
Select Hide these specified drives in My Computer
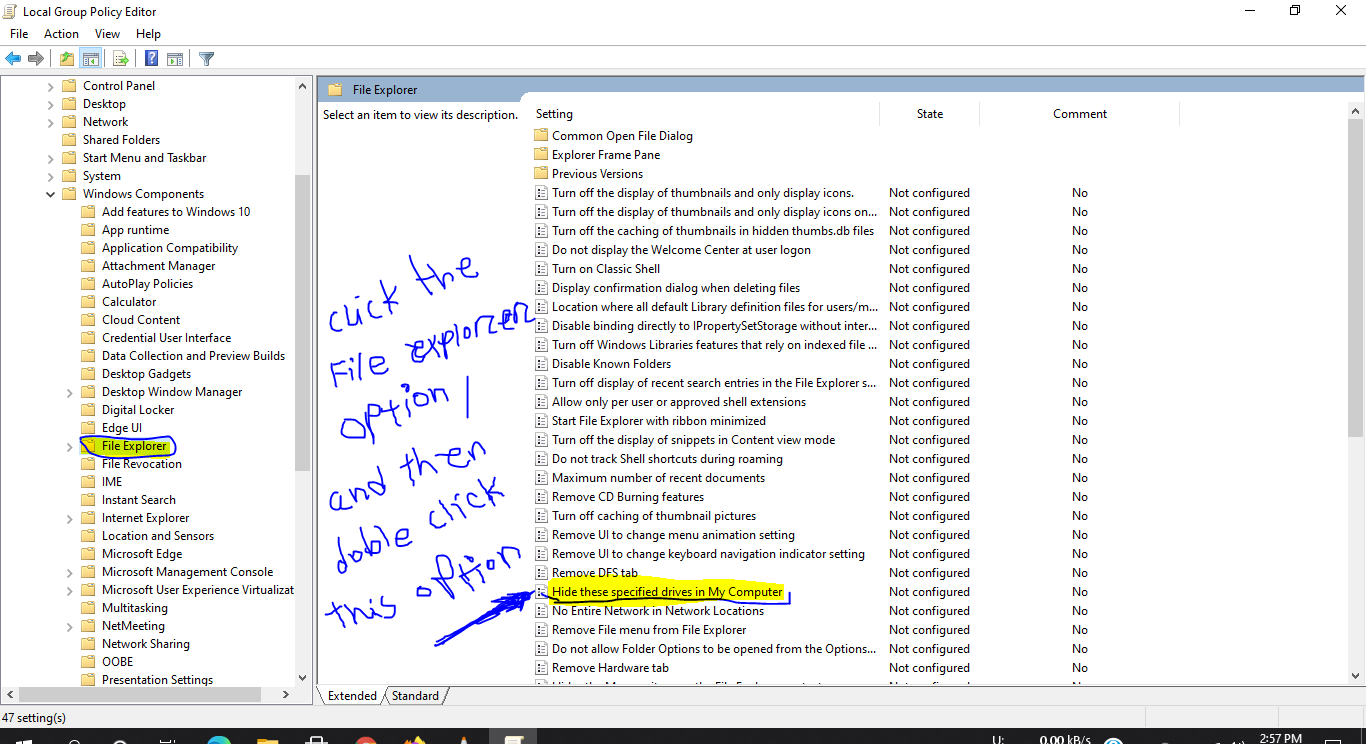coord(667,591)
